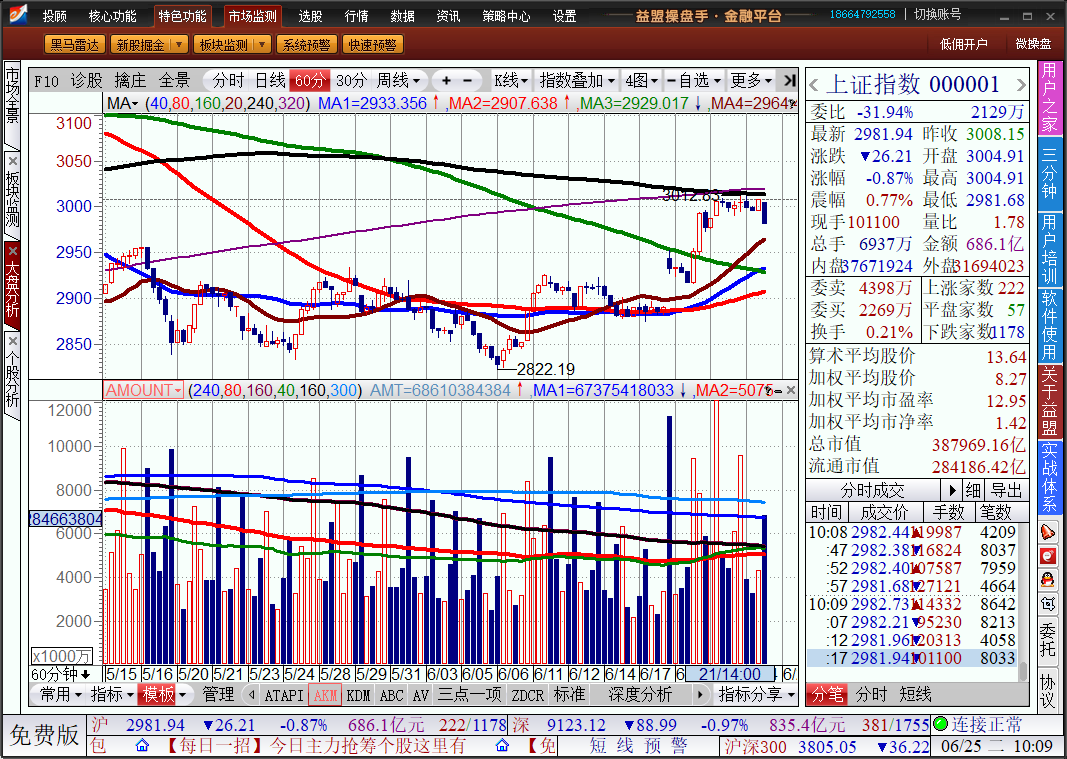Close the 个股分析 side tab X
1067x759 pixels.
click(12, 340)
